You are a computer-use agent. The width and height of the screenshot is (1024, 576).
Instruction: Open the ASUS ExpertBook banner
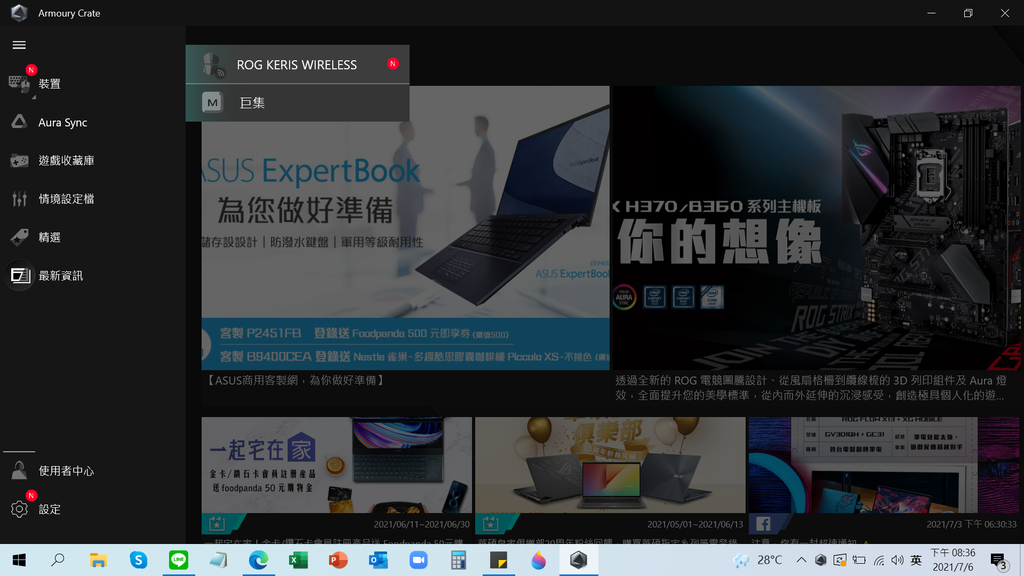point(406,228)
